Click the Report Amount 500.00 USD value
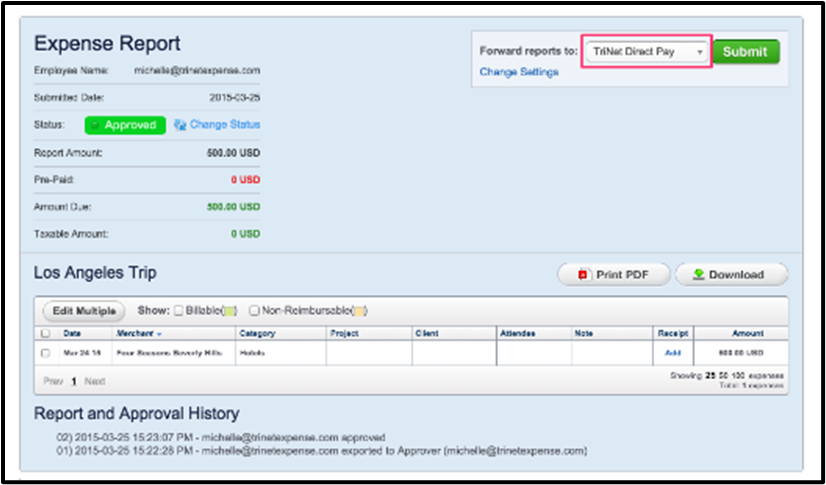Image resolution: width=826 pixels, height=485 pixels. (x=233, y=153)
